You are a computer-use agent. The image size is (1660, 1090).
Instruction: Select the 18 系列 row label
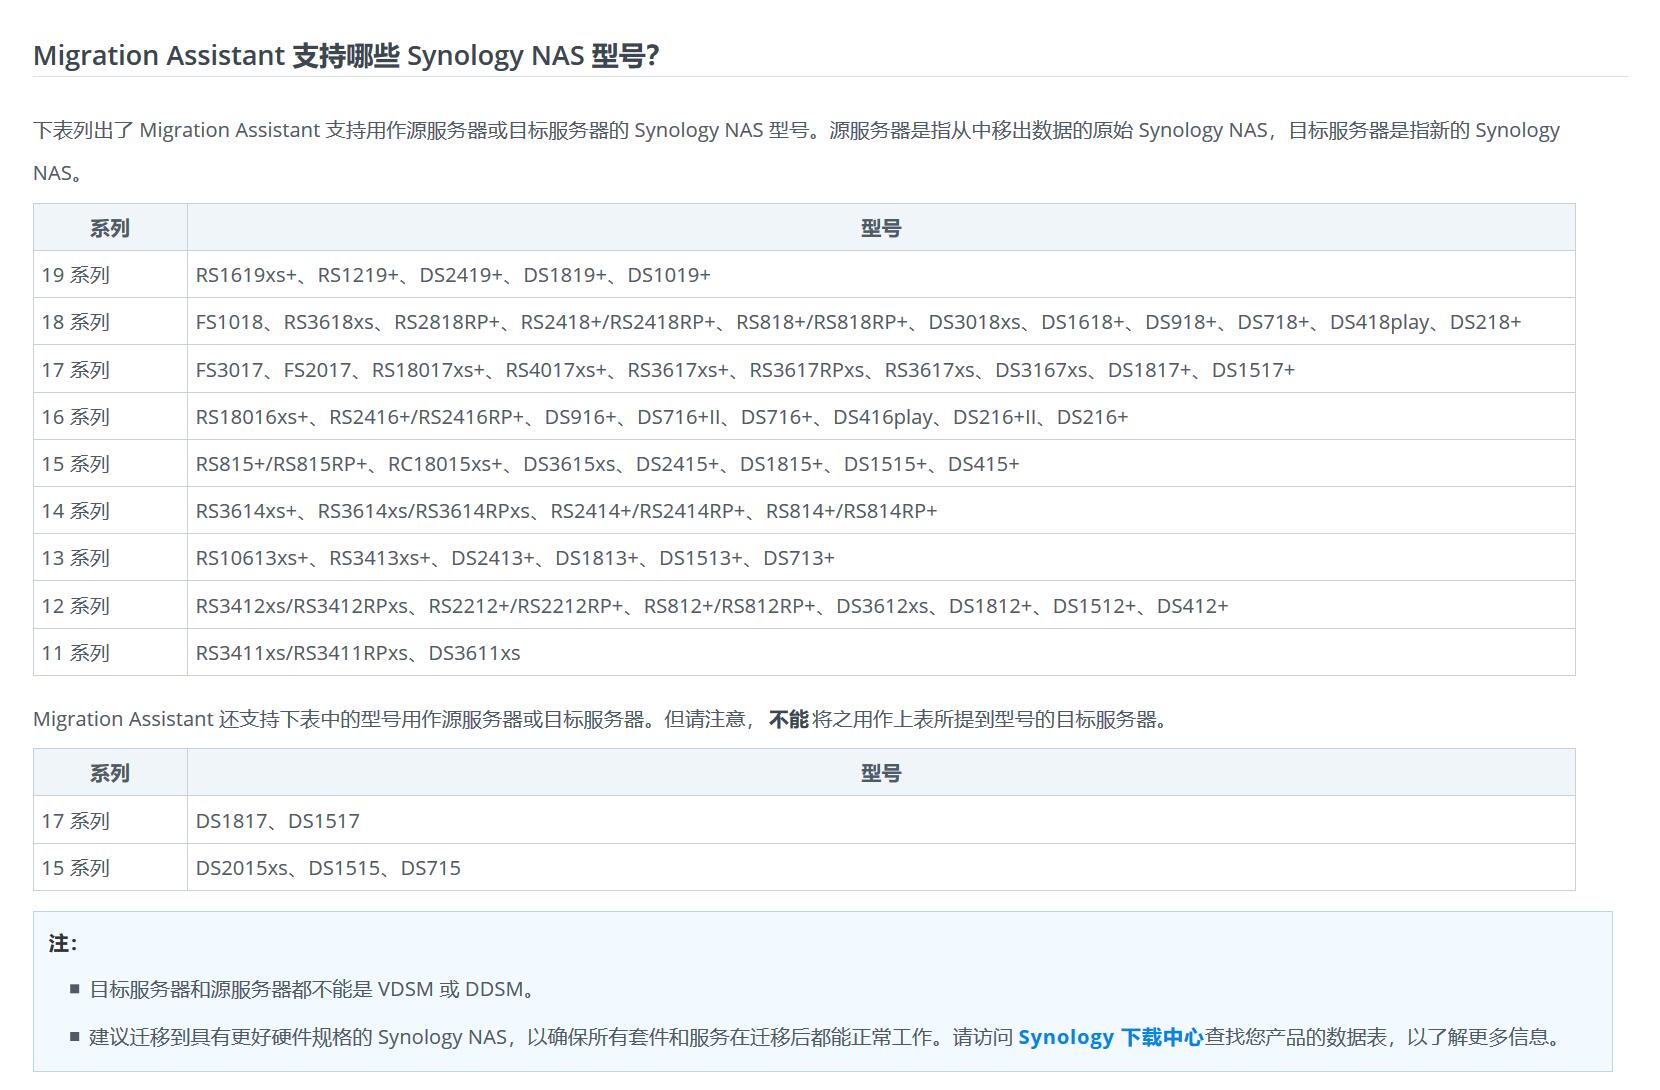coord(110,322)
